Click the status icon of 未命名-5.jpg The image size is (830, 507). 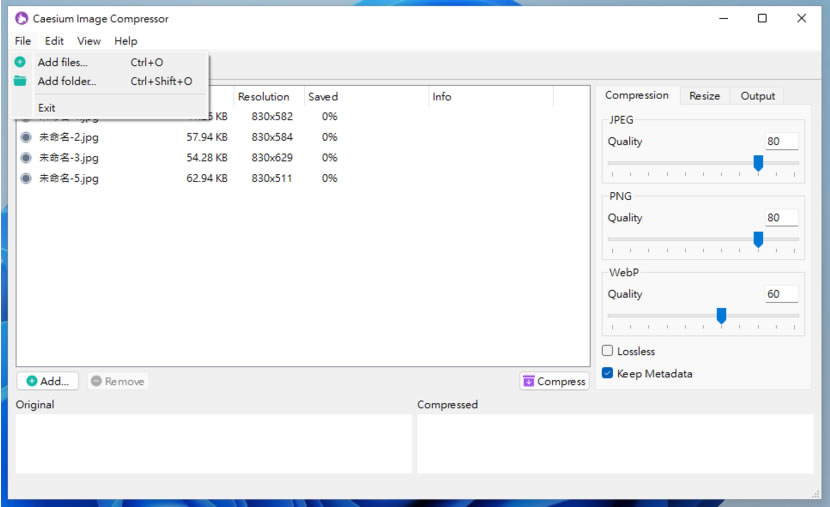25,178
